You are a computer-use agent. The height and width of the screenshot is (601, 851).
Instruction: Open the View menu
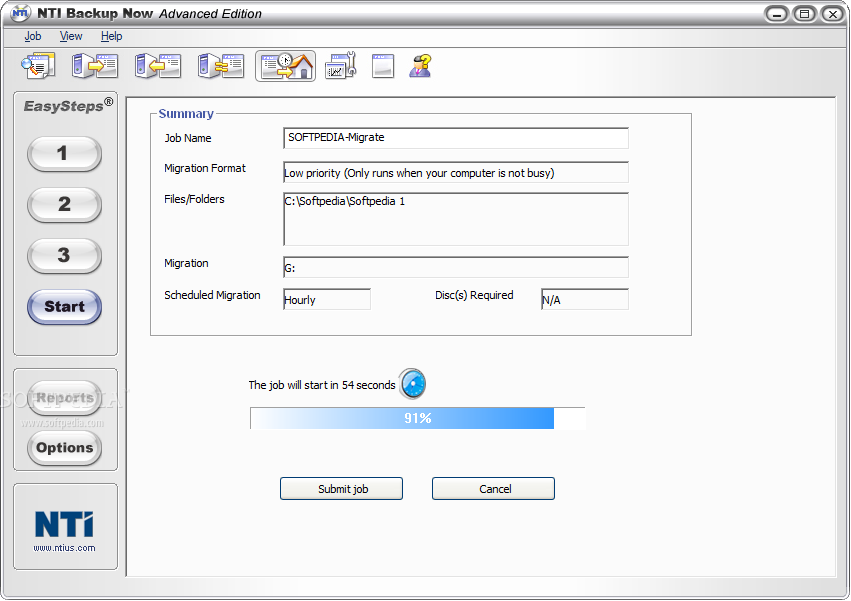(71, 36)
